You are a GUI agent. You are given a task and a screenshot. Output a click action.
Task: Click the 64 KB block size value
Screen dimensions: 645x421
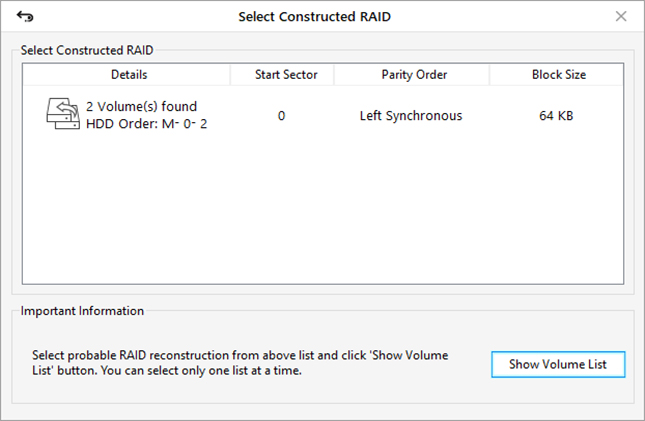point(556,116)
